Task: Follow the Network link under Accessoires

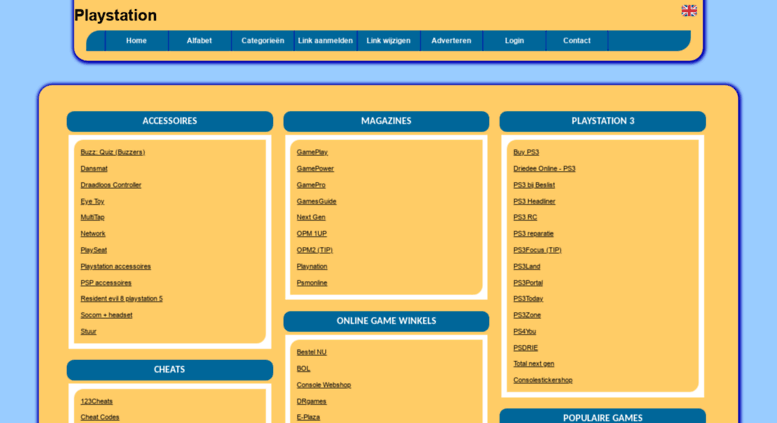Action: click(x=93, y=233)
